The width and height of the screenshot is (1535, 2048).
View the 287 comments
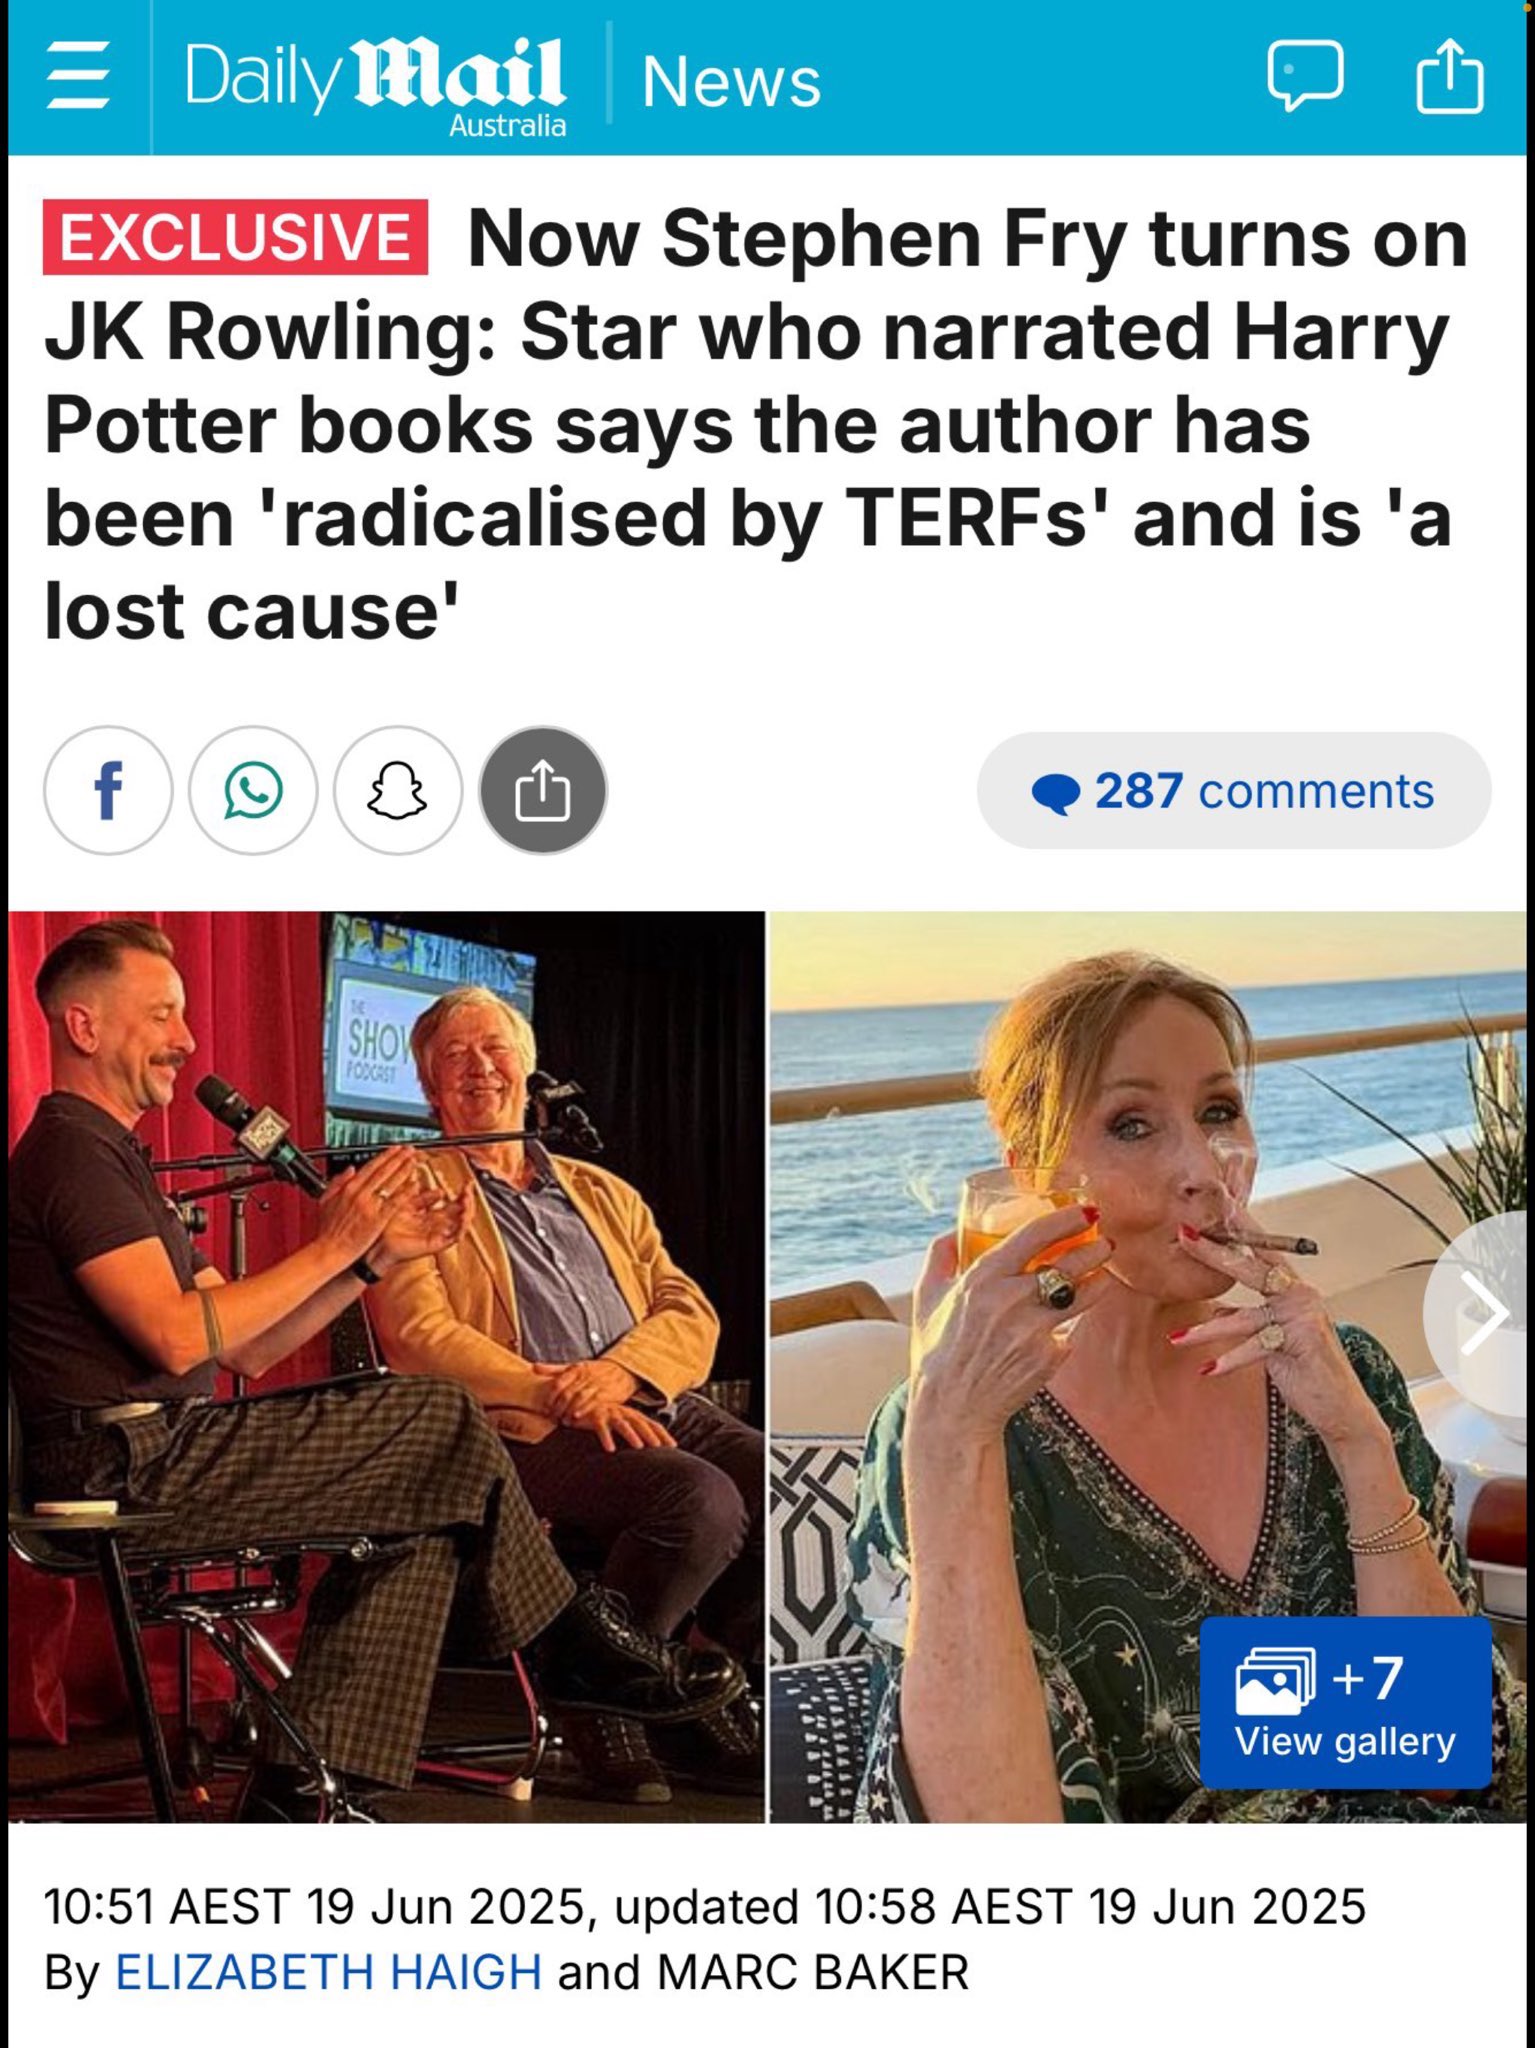coord(1234,791)
